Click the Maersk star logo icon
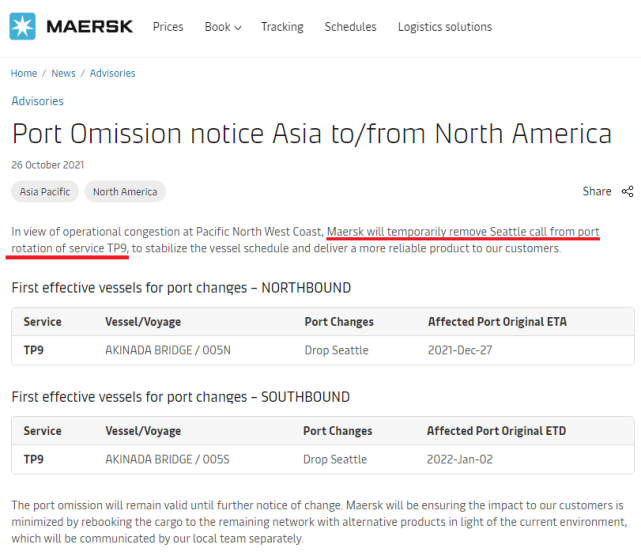The height and width of the screenshot is (552, 641). (22, 27)
